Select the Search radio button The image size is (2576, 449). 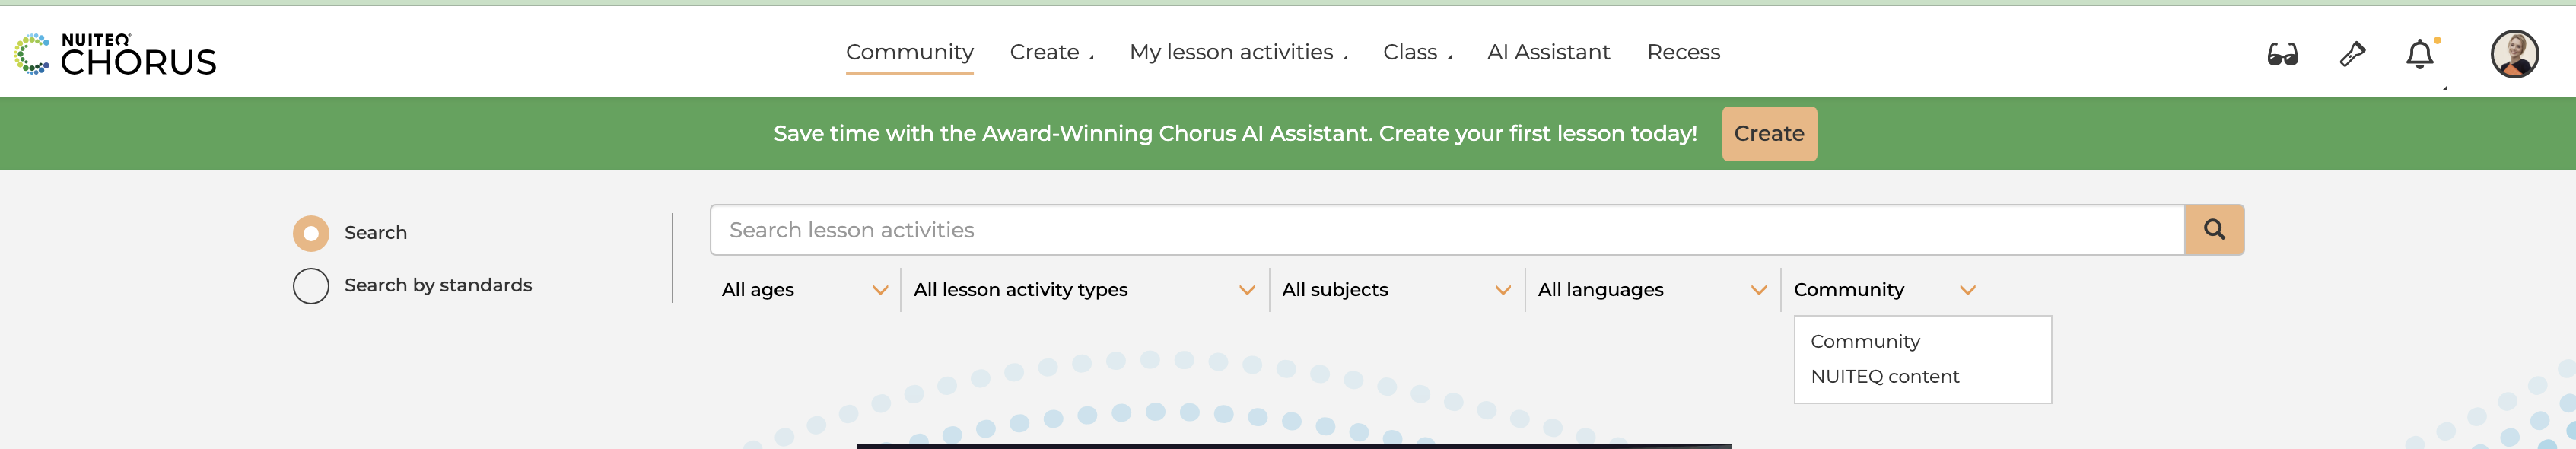(x=311, y=233)
